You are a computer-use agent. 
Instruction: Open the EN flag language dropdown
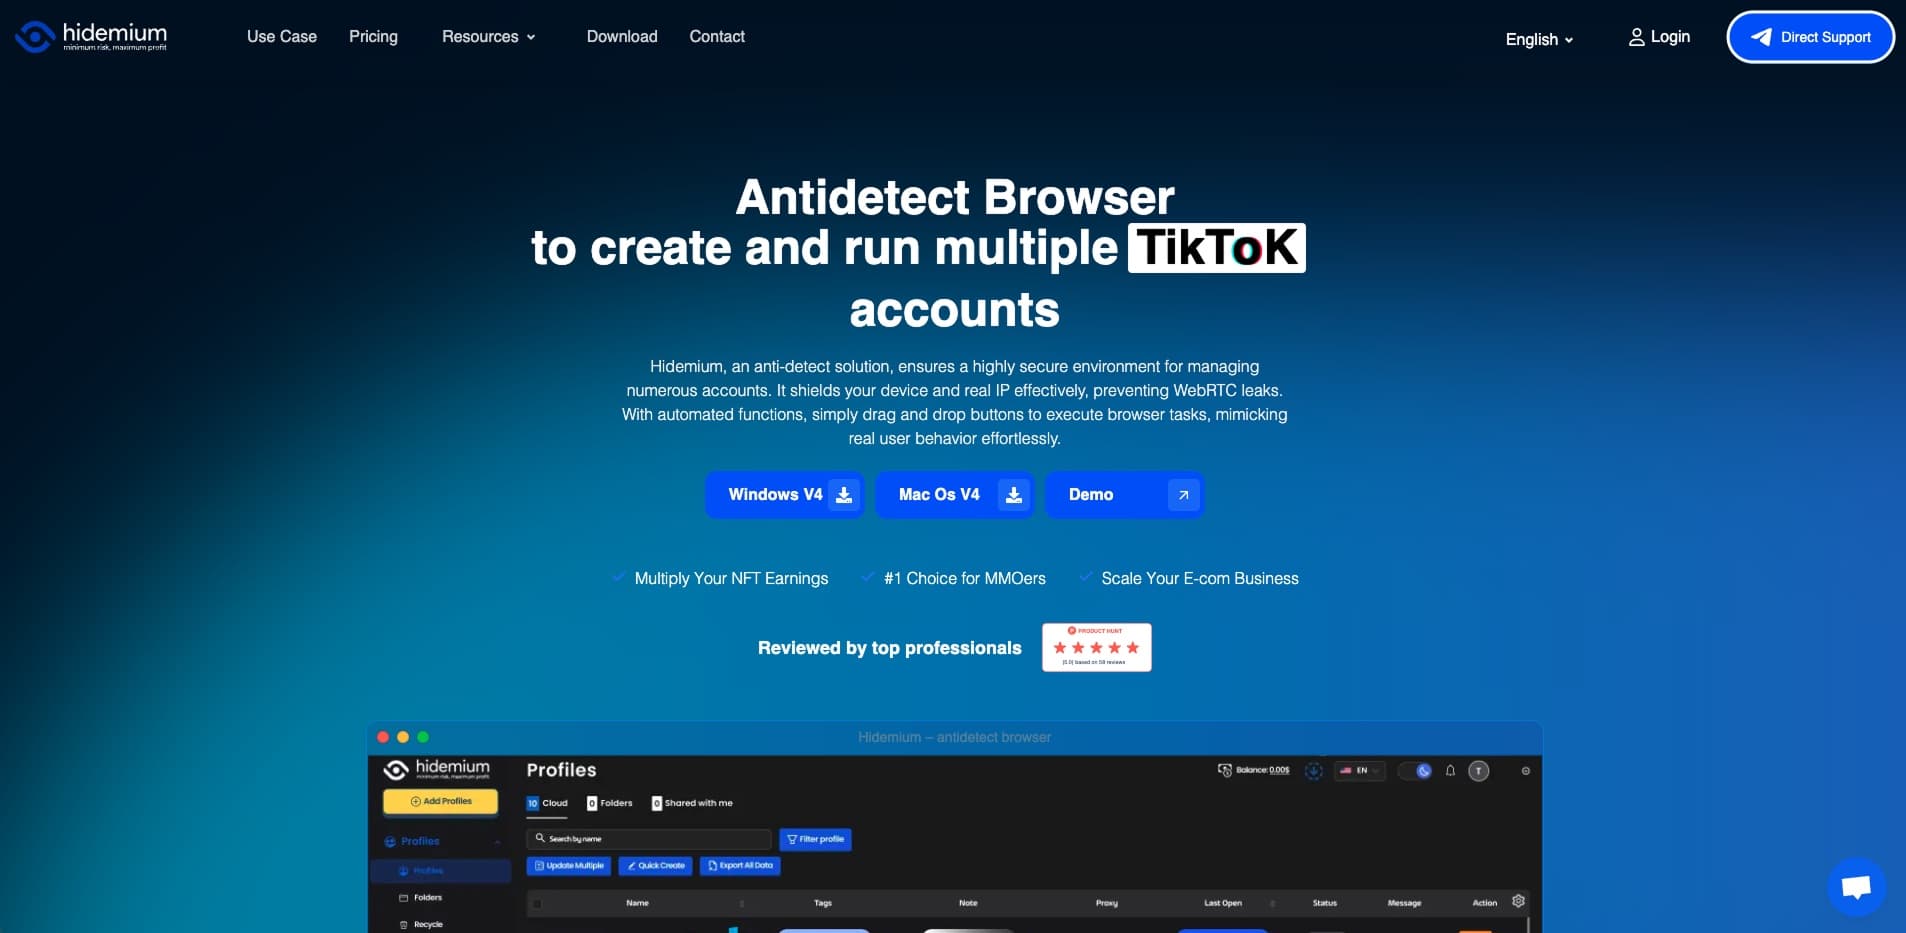pyautogui.click(x=1360, y=771)
